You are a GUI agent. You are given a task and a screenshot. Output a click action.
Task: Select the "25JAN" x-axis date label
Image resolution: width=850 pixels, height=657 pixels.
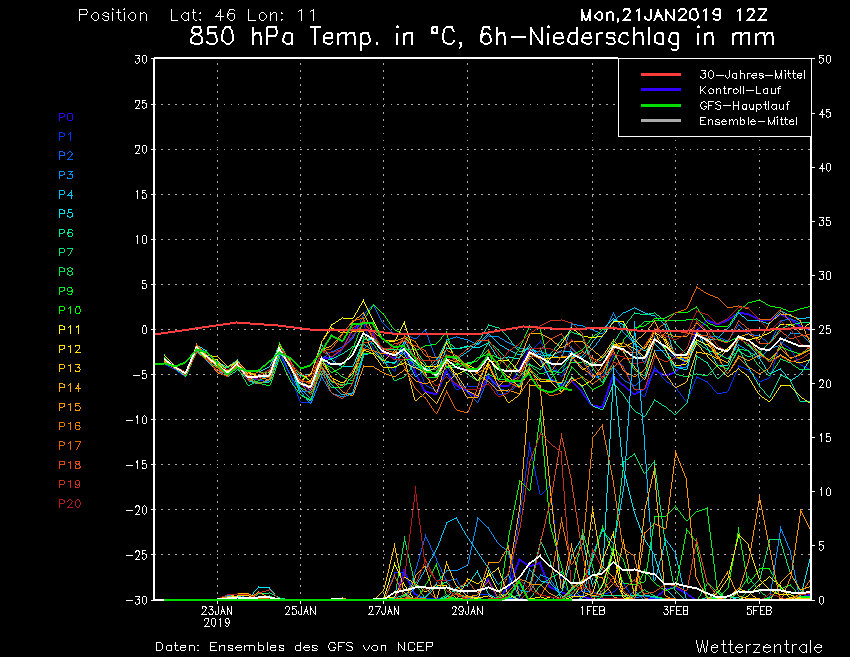click(300, 611)
